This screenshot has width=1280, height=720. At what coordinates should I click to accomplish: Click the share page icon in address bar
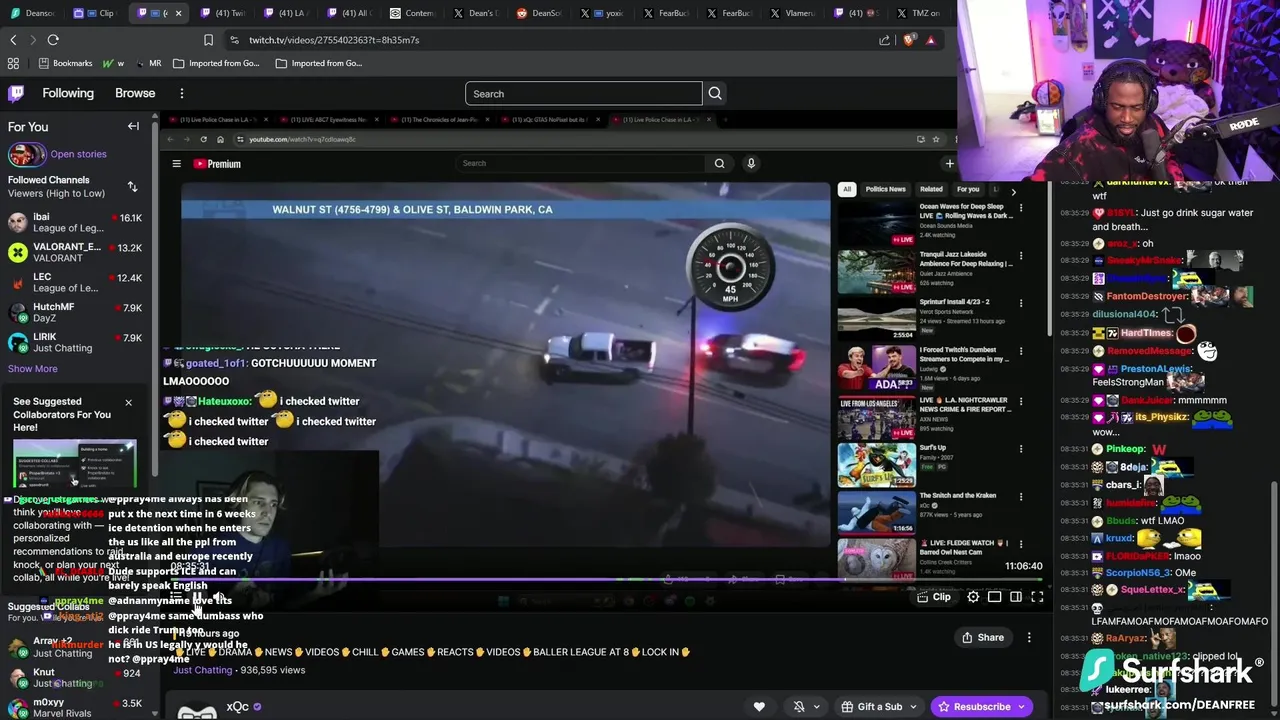884,40
